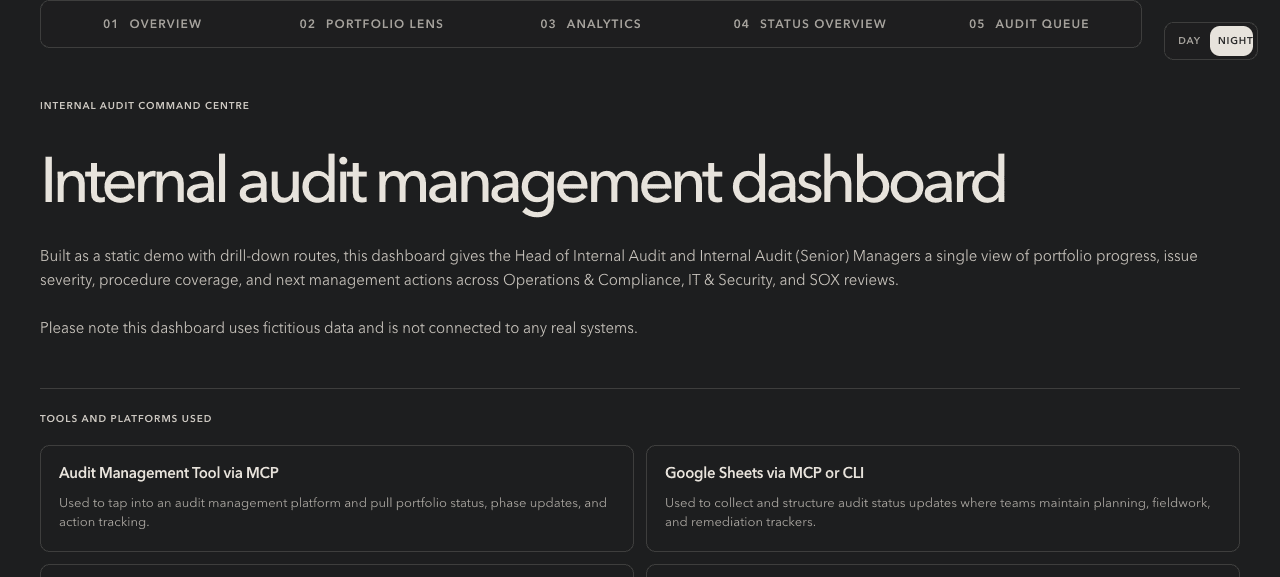Open the 01 Overview nav item
This screenshot has width=1280, height=577.
[152, 24]
